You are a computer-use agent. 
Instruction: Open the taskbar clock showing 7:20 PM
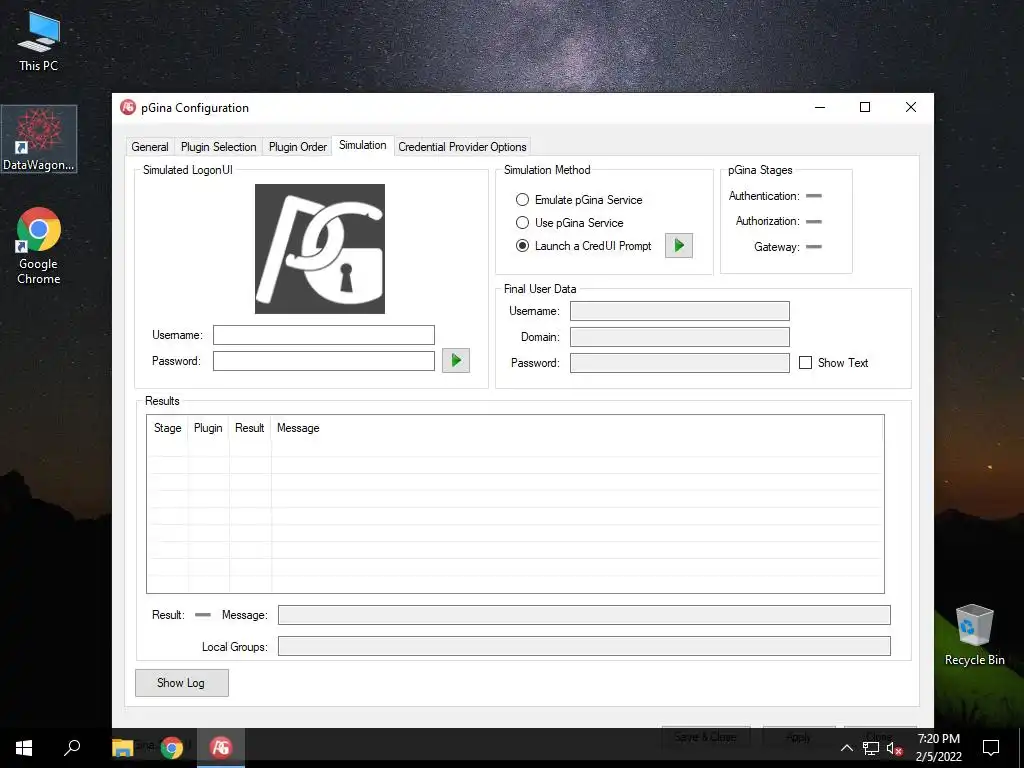pyautogui.click(x=938, y=748)
